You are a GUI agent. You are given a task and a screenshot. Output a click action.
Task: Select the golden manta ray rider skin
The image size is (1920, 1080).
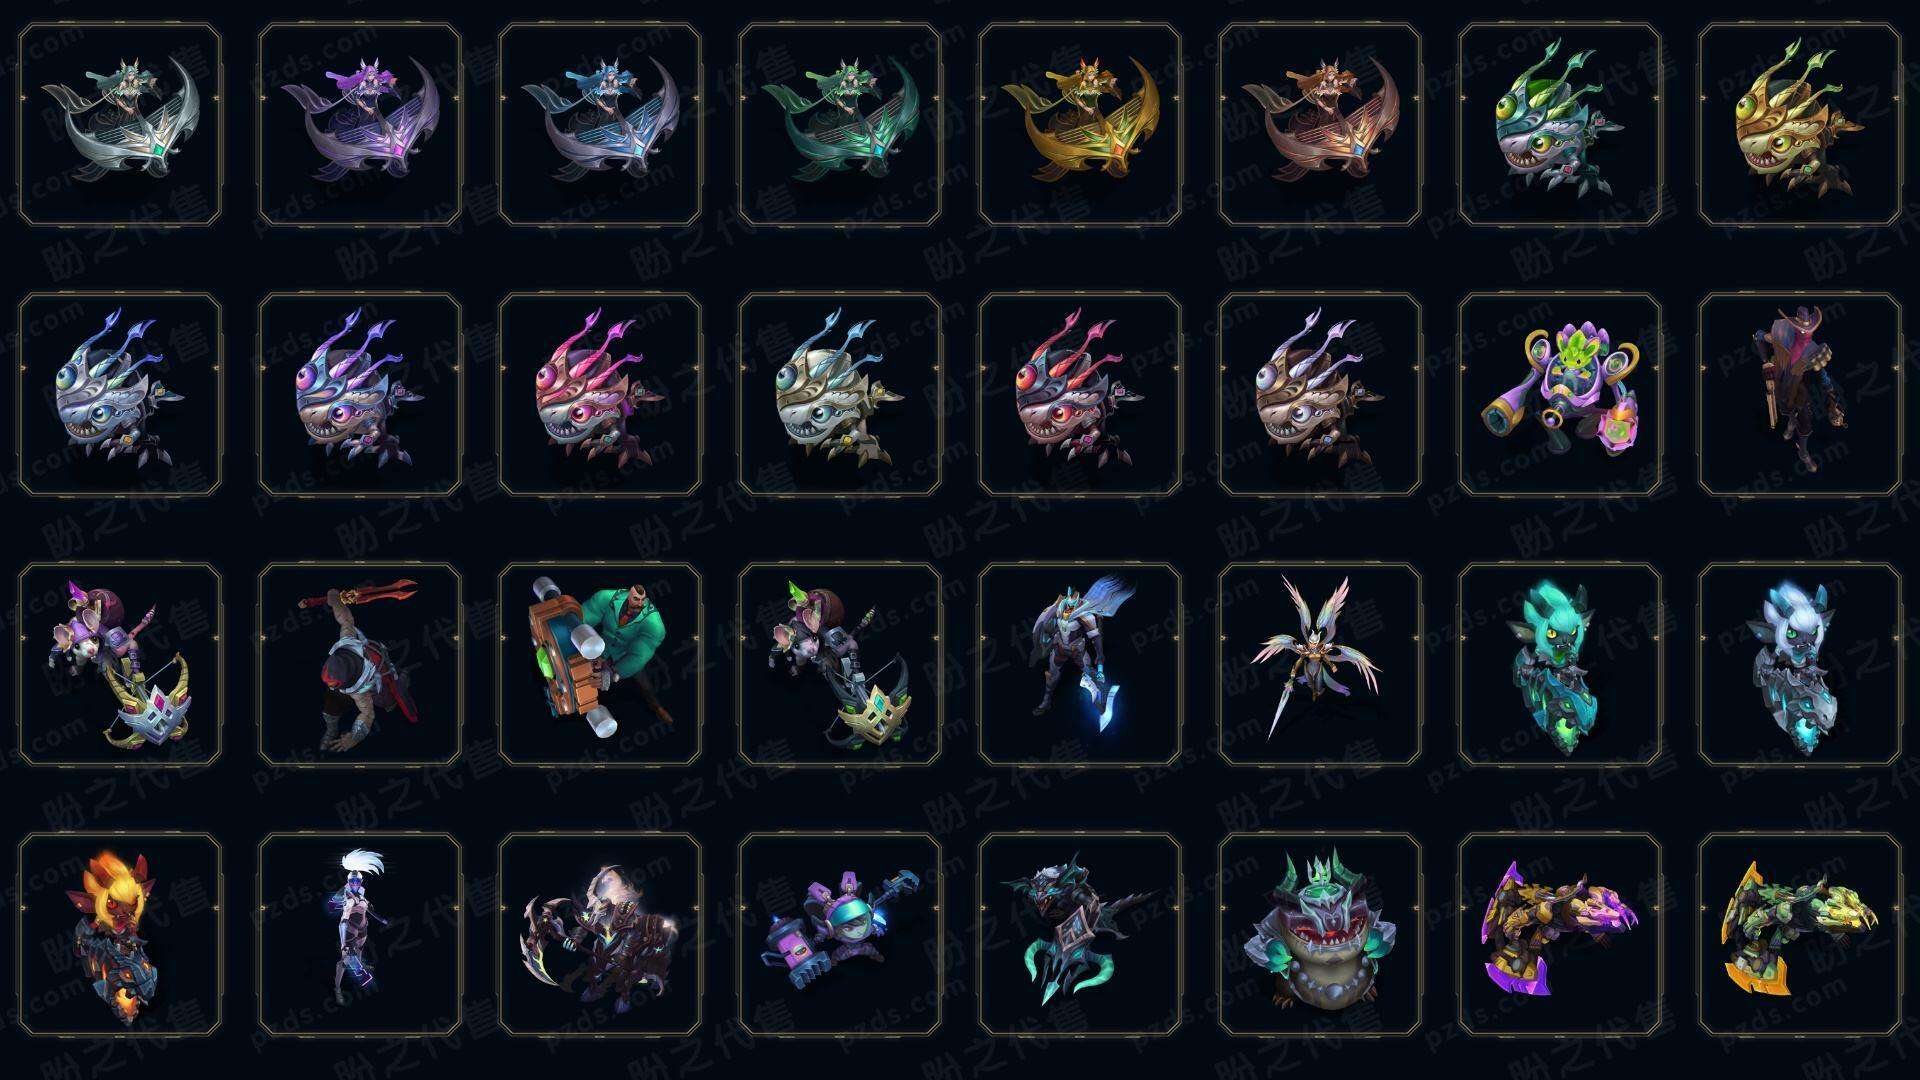[x=1080, y=125]
